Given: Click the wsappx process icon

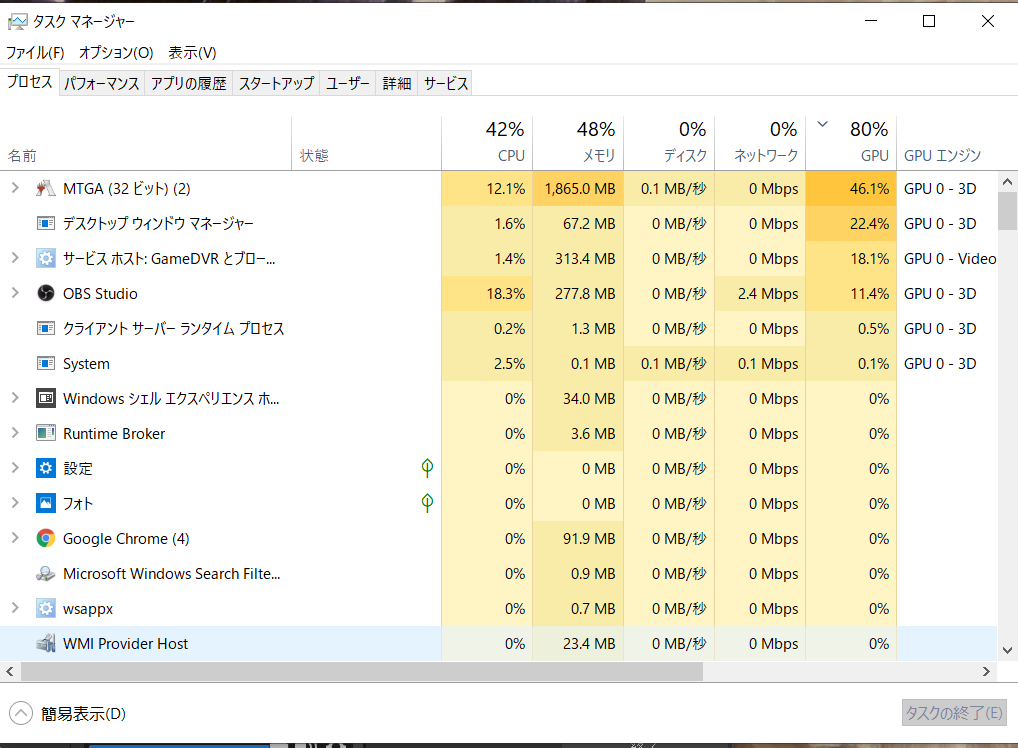Looking at the screenshot, I should point(45,609).
